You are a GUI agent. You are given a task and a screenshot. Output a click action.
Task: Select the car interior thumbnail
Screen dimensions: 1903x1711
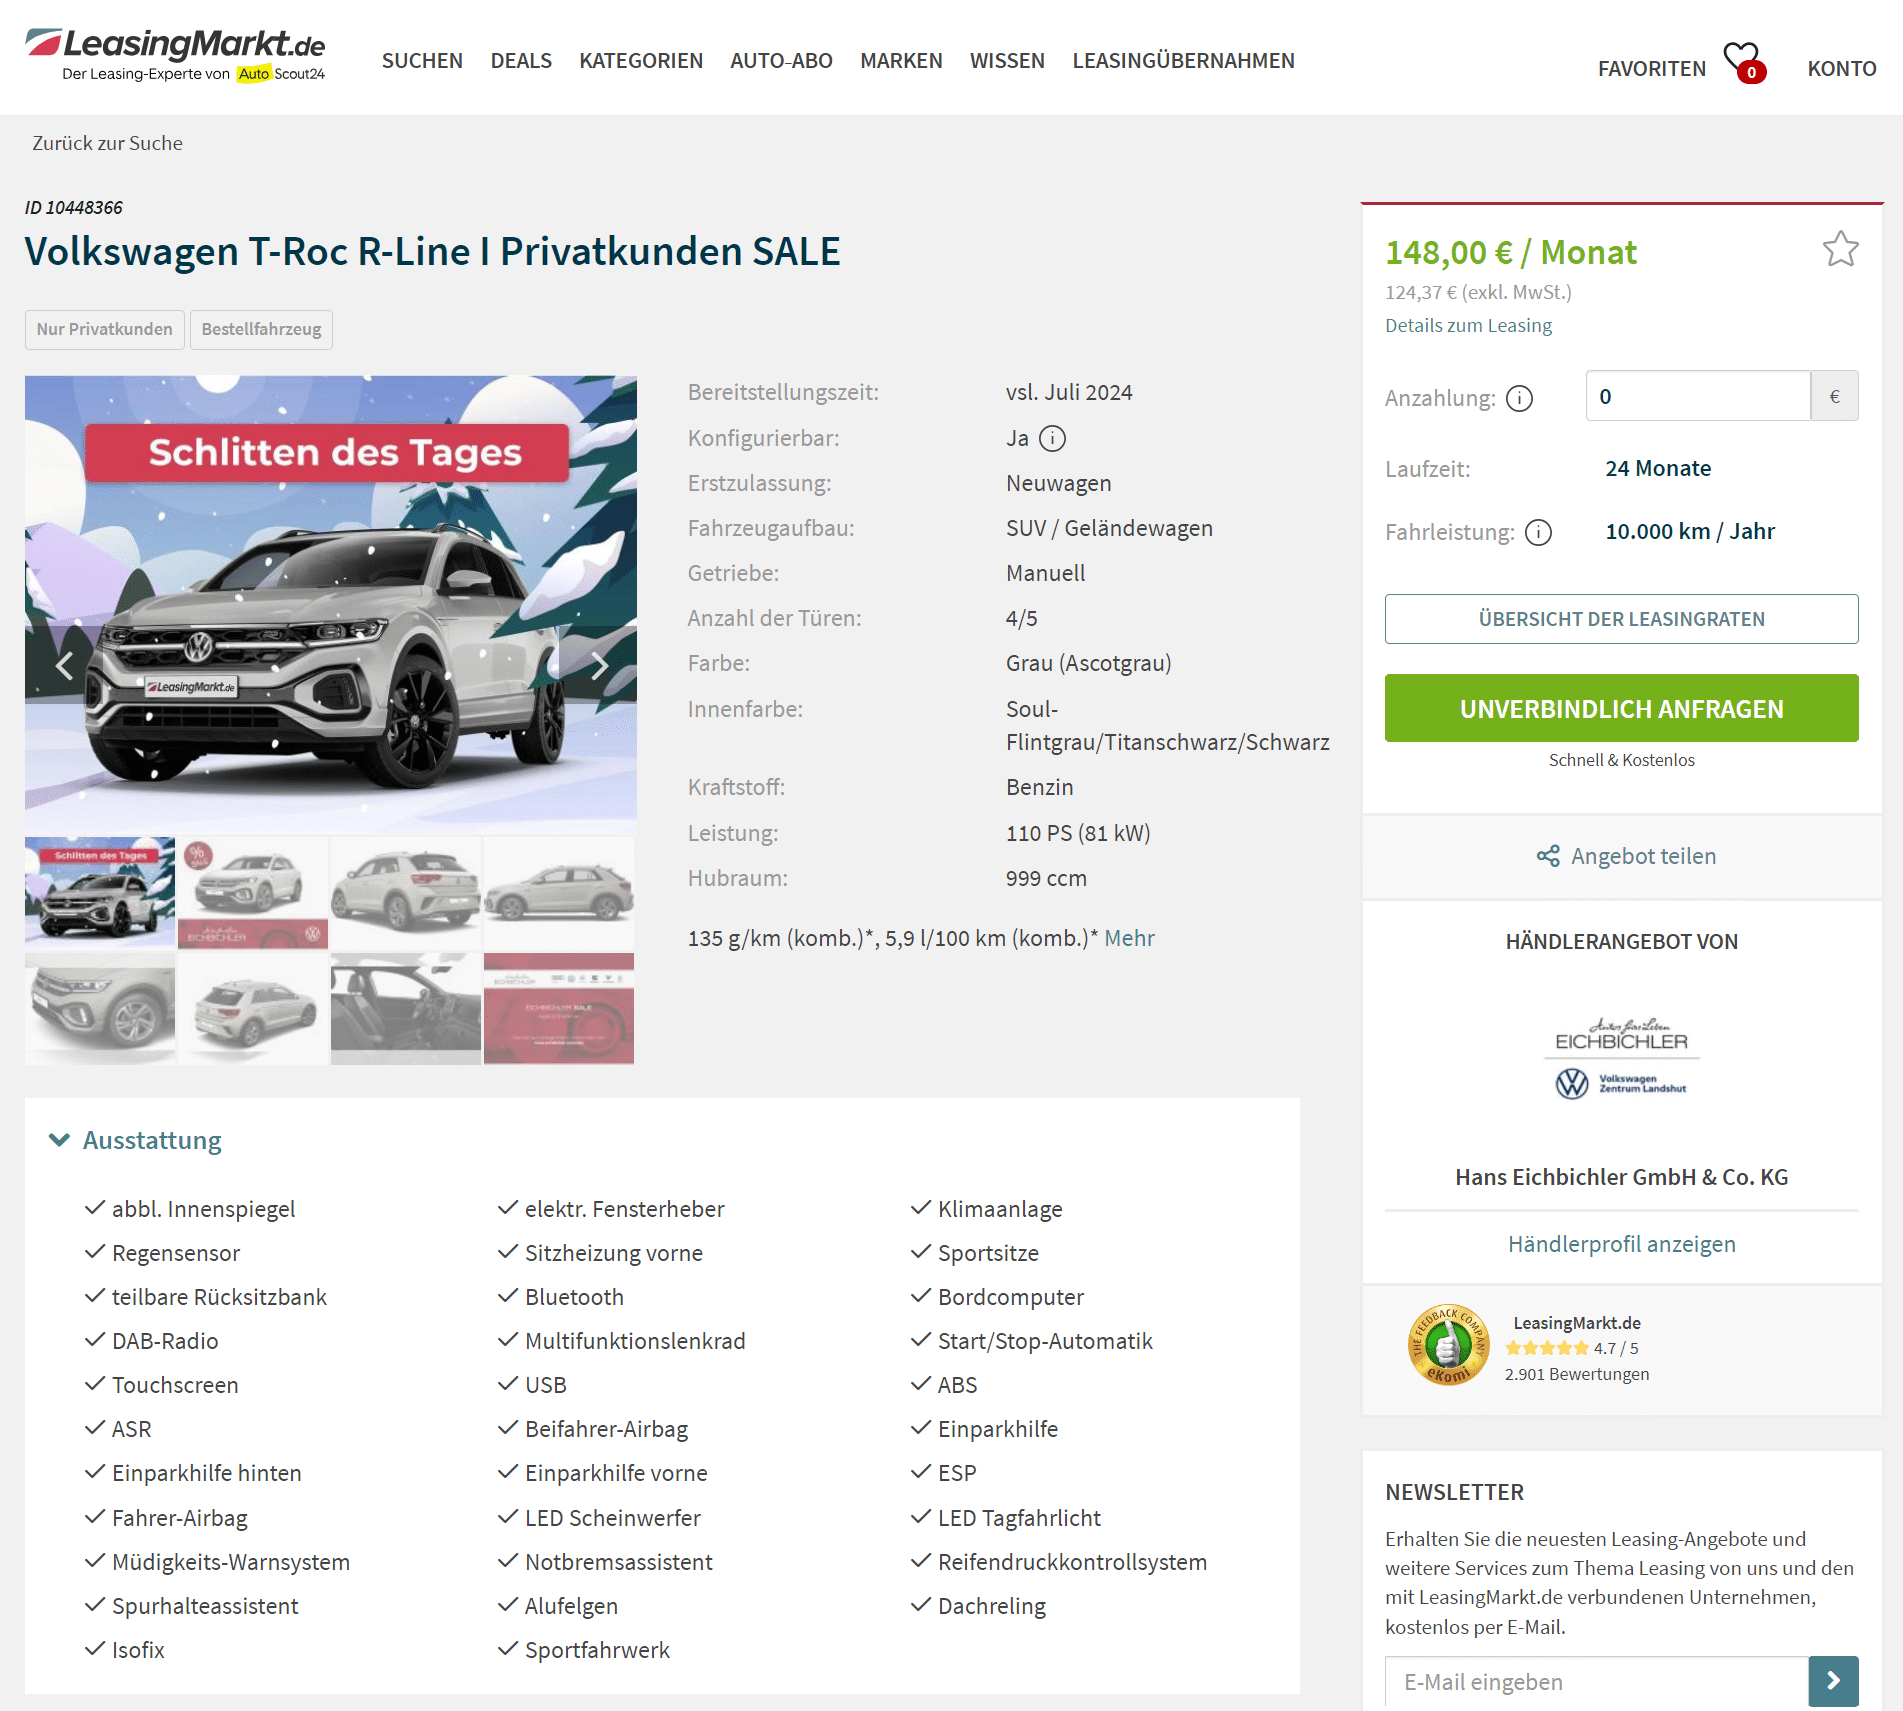tap(406, 1008)
